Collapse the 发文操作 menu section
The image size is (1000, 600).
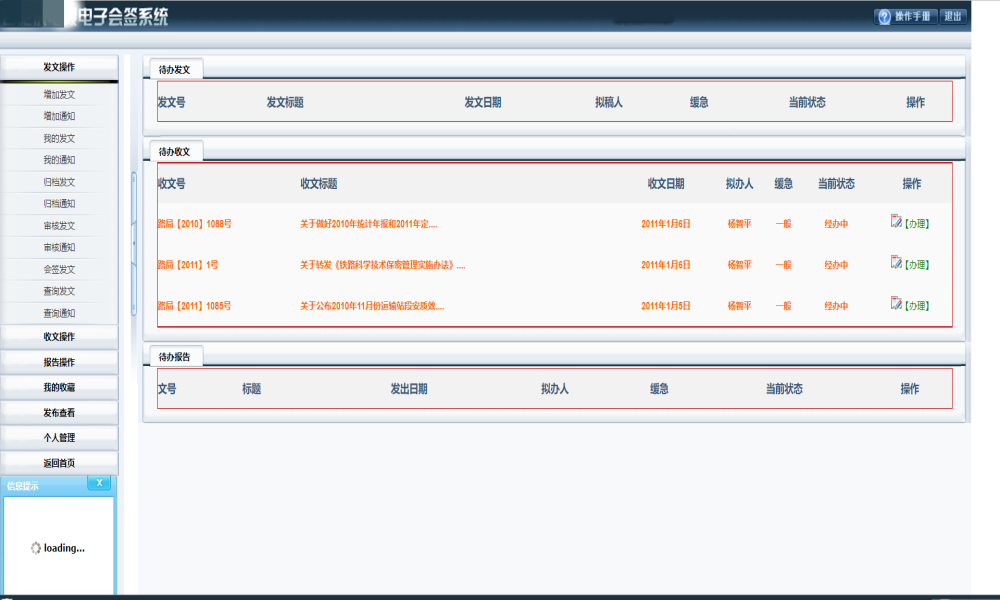pos(59,67)
